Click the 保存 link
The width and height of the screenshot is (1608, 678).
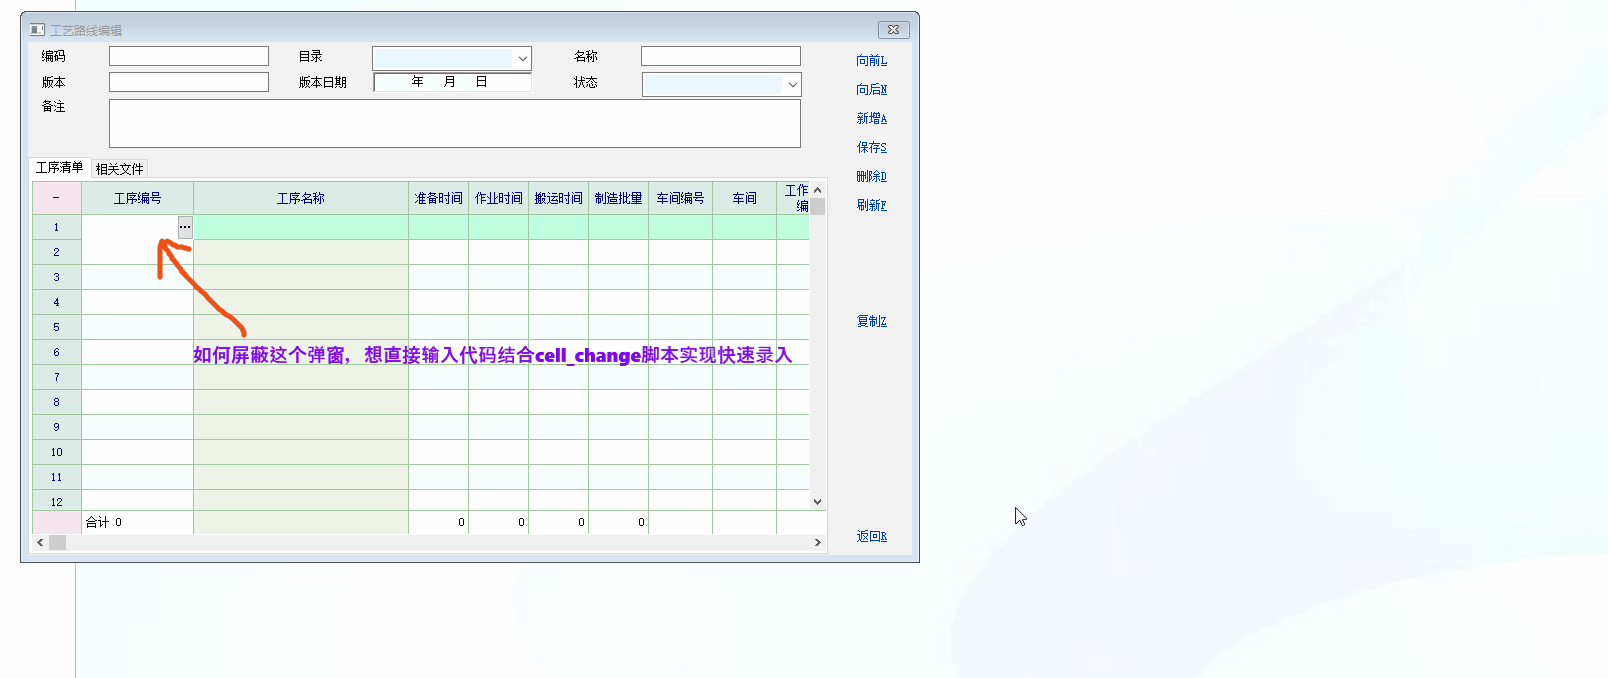pos(871,147)
